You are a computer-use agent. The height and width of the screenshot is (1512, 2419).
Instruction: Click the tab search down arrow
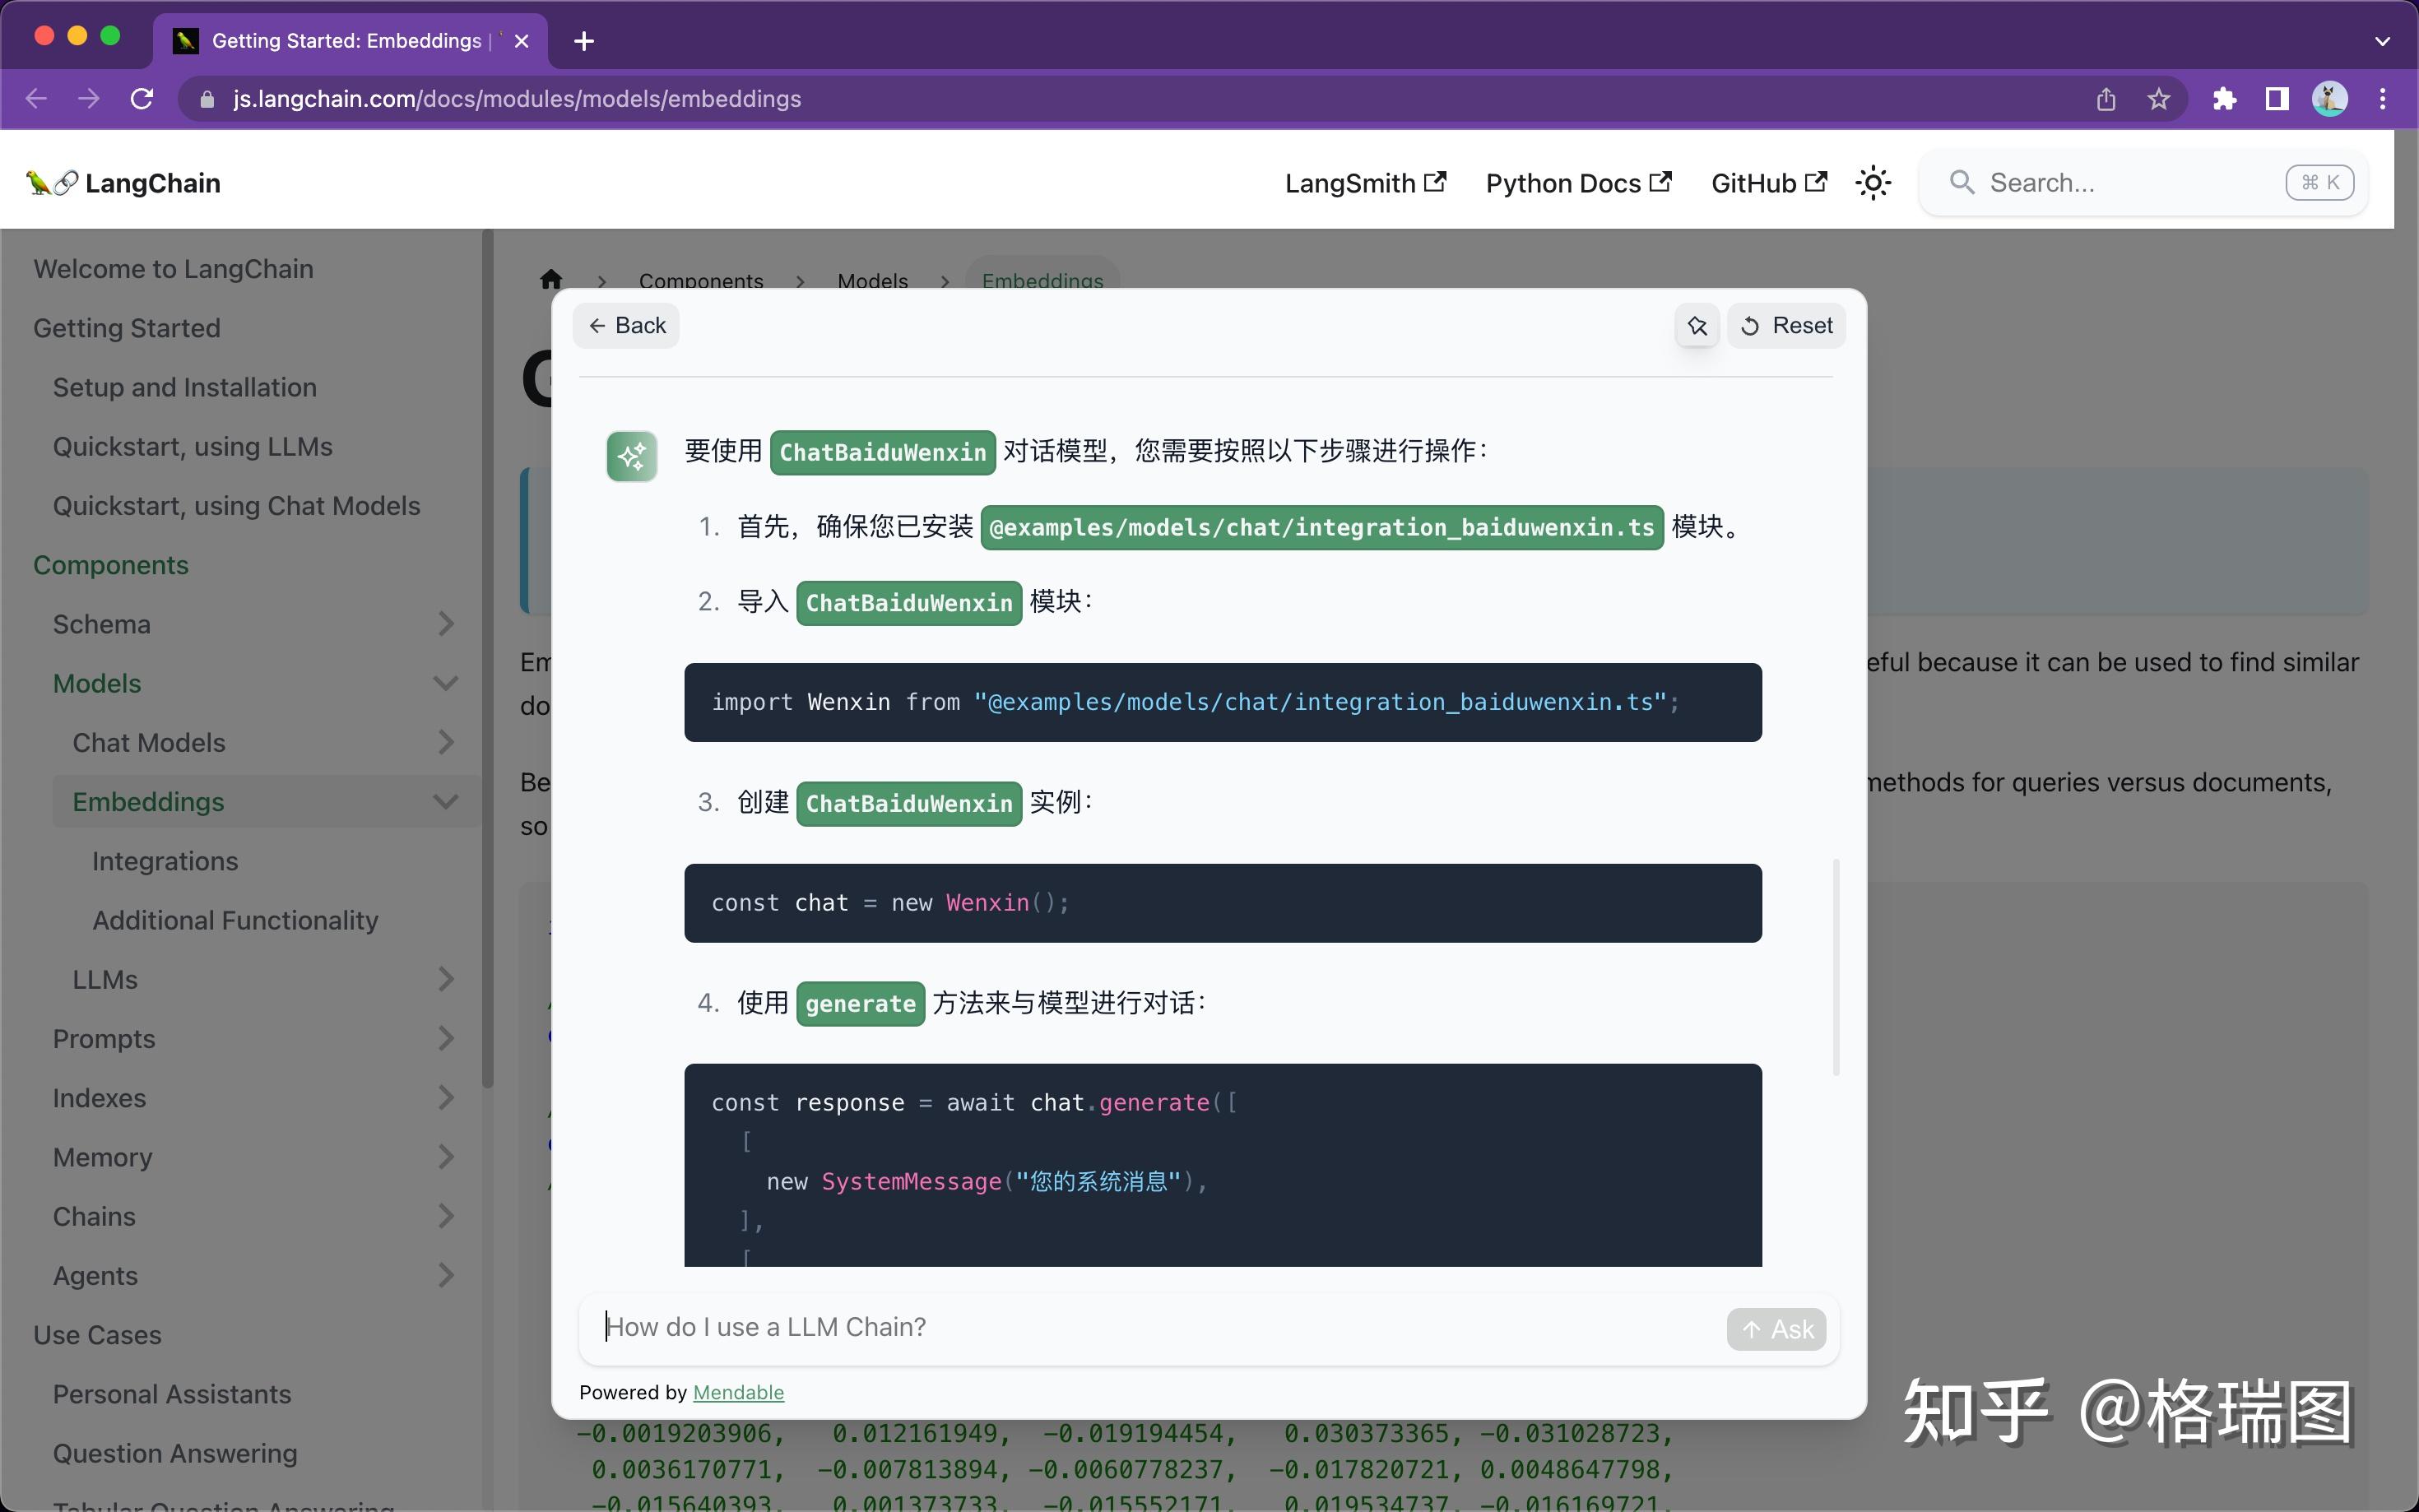tap(2382, 41)
